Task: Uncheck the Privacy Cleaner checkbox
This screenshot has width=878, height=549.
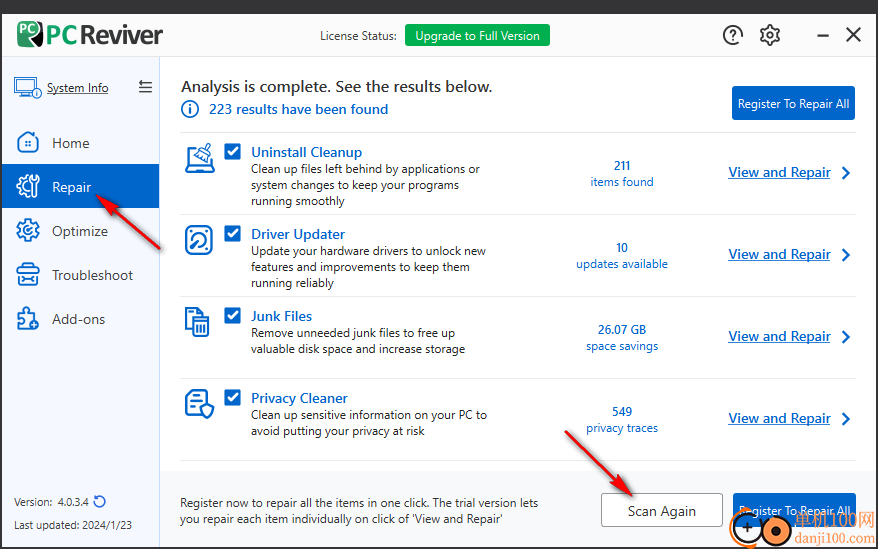Action: tap(233, 398)
